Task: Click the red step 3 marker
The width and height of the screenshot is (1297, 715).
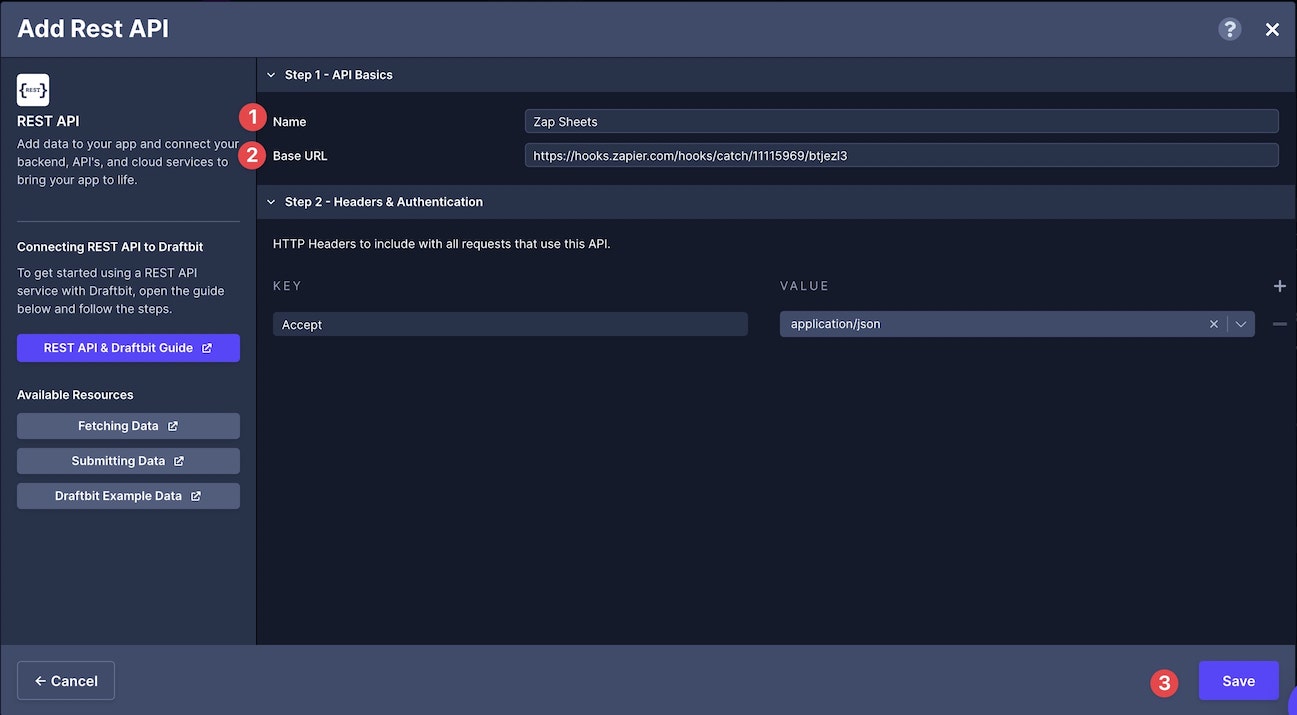Action: 1163,684
